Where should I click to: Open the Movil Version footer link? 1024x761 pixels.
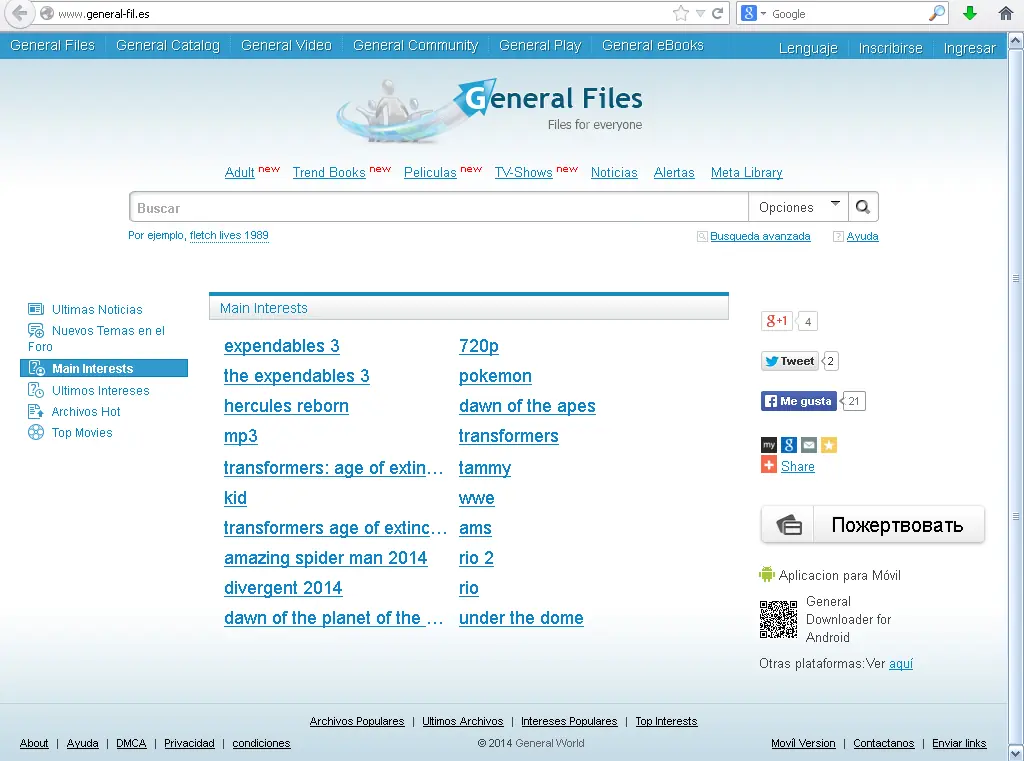point(803,743)
